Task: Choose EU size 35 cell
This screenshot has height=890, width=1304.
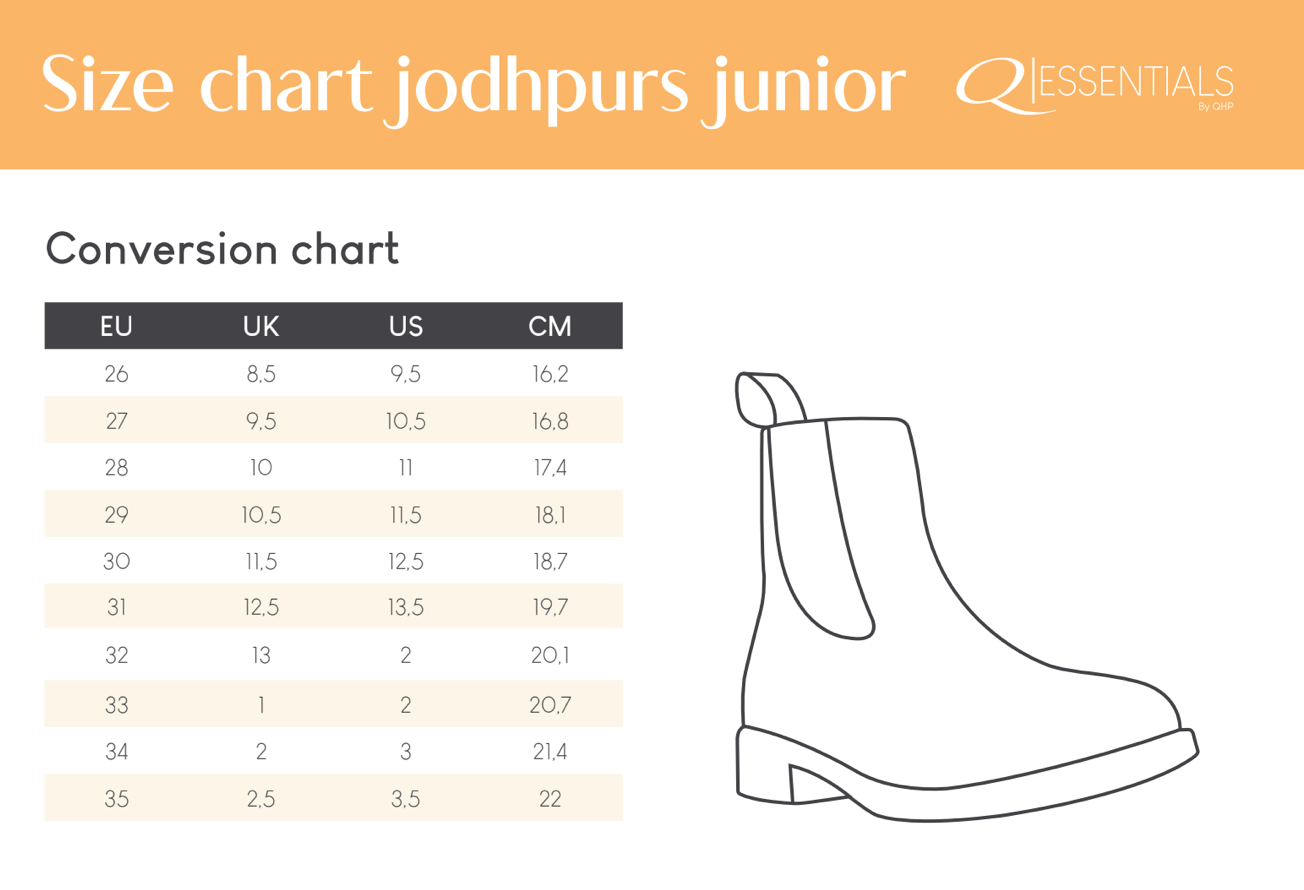Action: (117, 799)
